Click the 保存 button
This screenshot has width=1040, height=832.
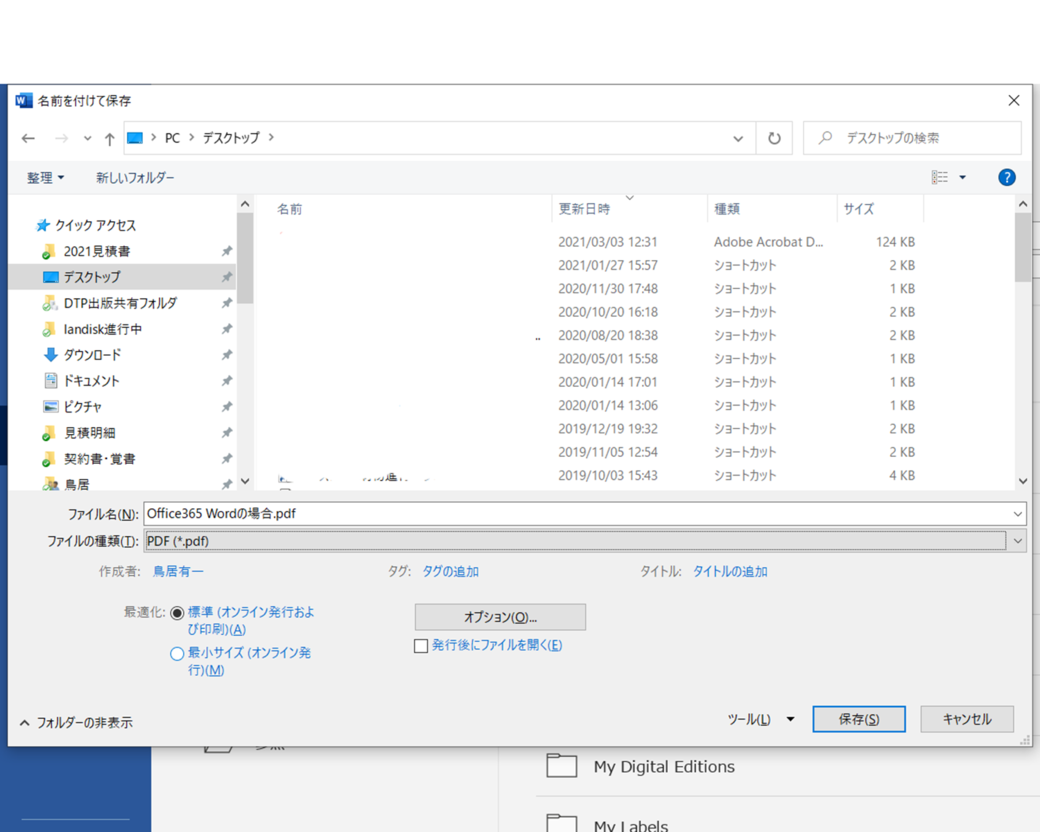pyautogui.click(x=858, y=719)
